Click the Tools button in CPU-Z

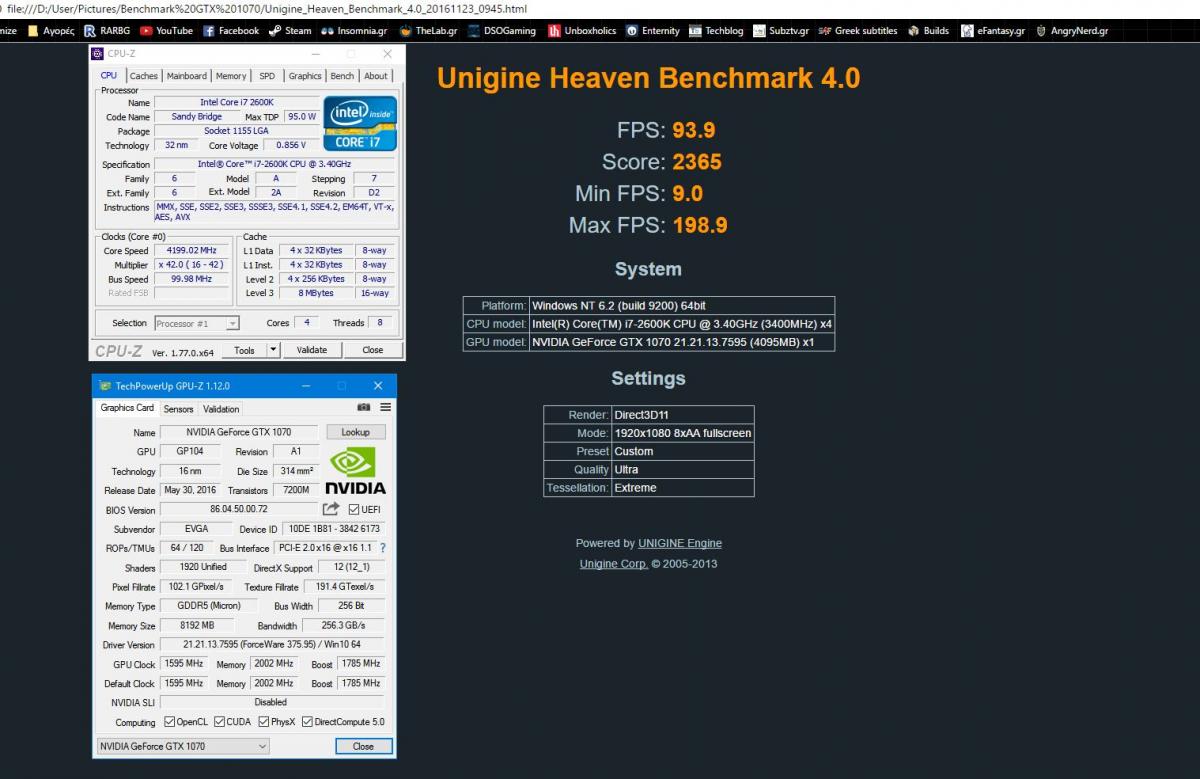point(244,350)
